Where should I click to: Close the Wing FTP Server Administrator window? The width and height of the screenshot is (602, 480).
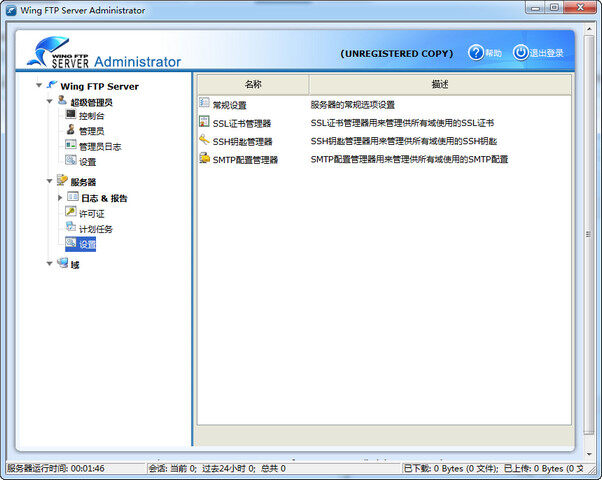click(581, 8)
